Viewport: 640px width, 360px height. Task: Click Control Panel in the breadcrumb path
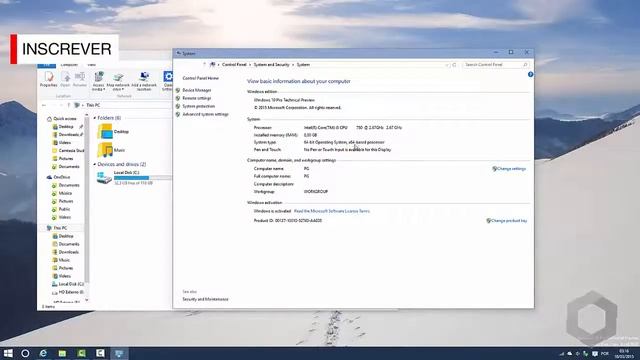pyautogui.click(x=234, y=64)
